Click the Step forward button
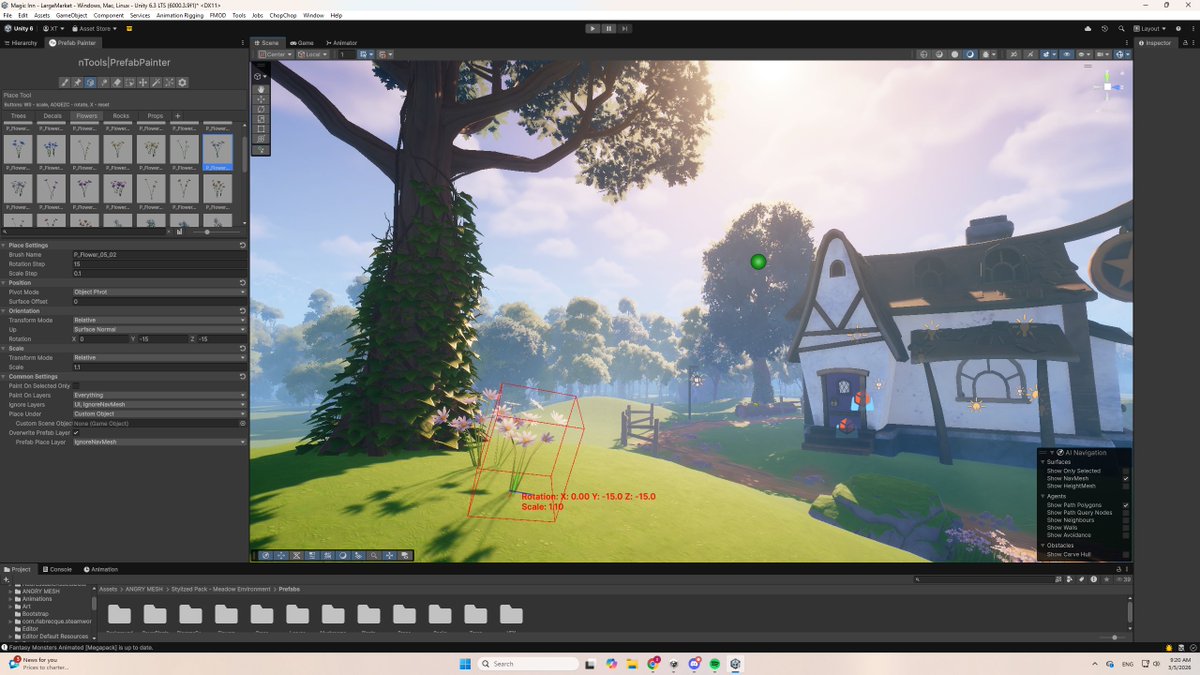Viewport: 1200px width, 675px height. click(x=625, y=29)
